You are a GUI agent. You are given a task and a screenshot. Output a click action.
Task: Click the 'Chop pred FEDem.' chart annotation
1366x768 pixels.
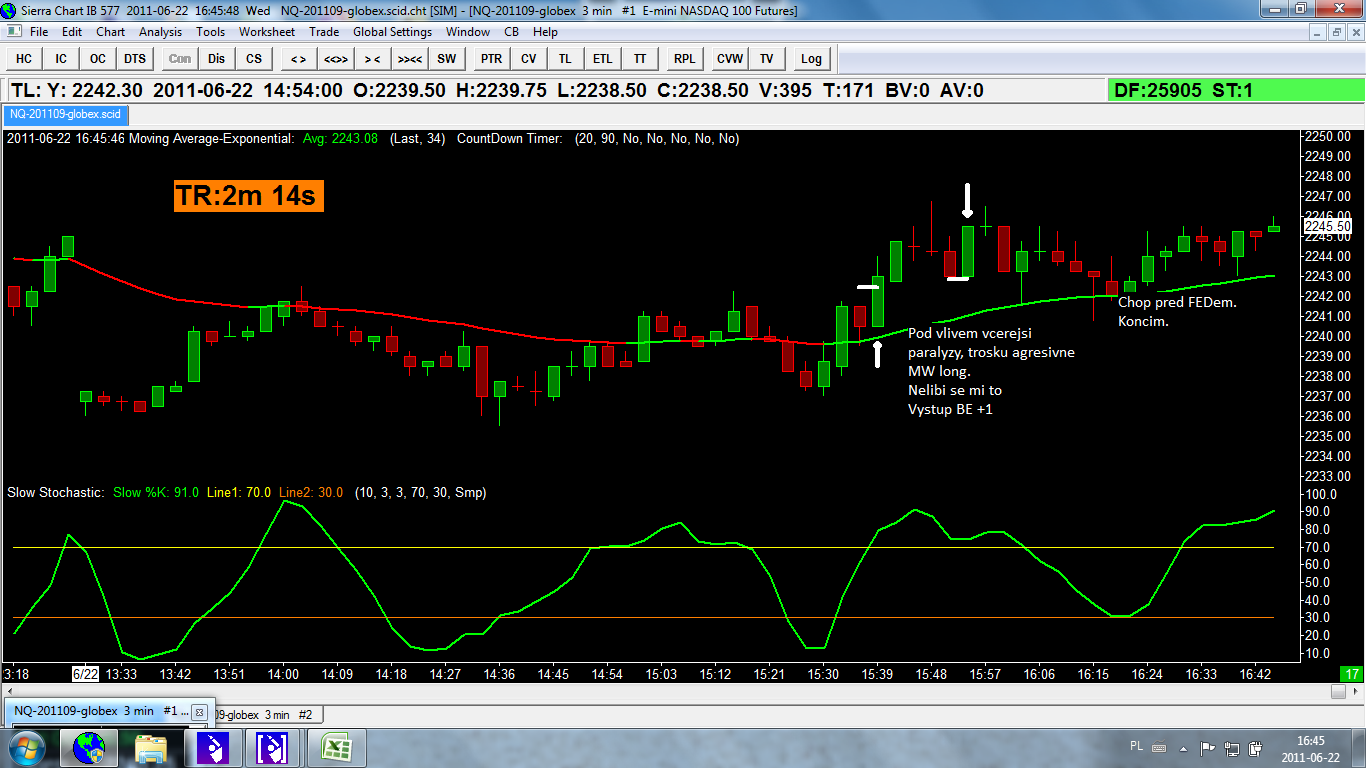[x=1177, y=302]
